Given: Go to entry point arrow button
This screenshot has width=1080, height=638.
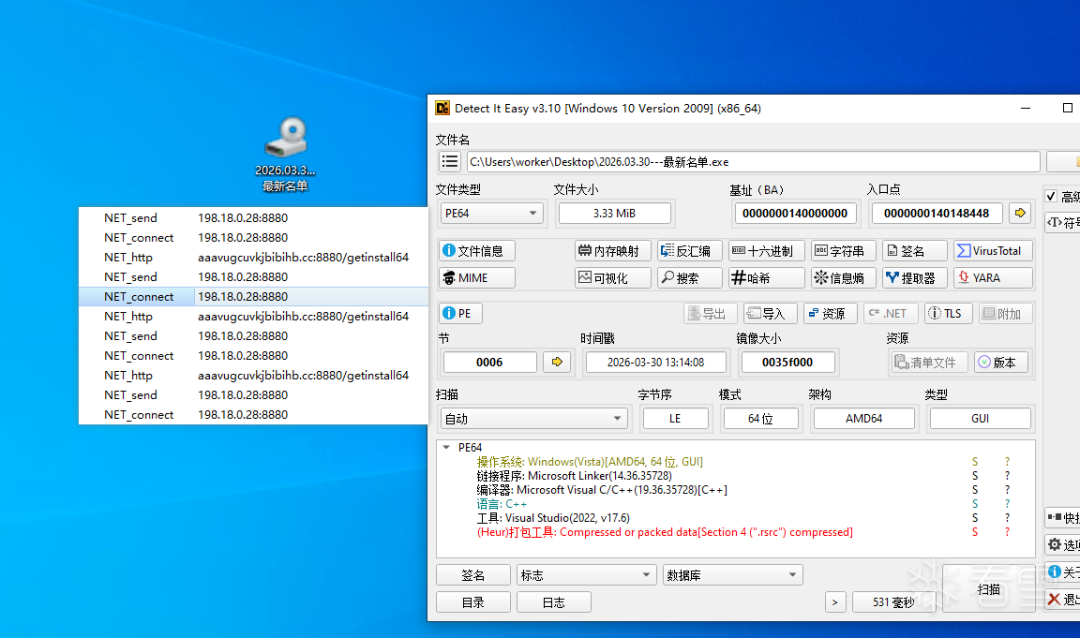Looking at the screenshot, I should pyautogui.click(x=1020, y=213).
